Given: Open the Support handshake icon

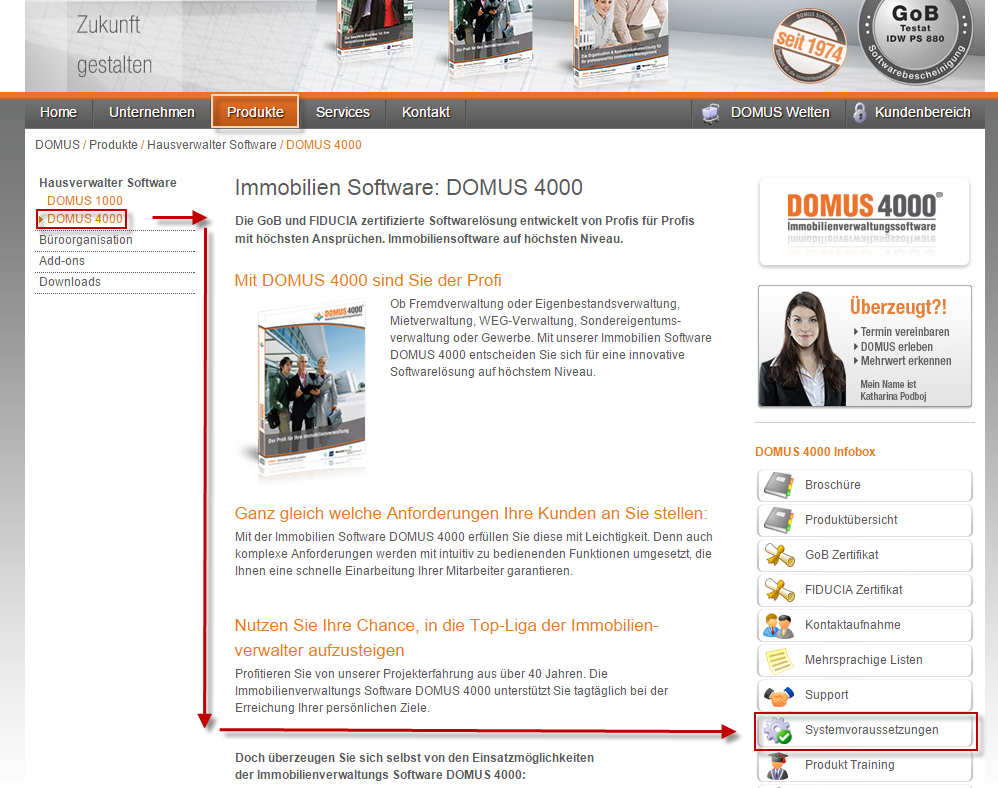Looking at the screenshot, I should 779,696.
